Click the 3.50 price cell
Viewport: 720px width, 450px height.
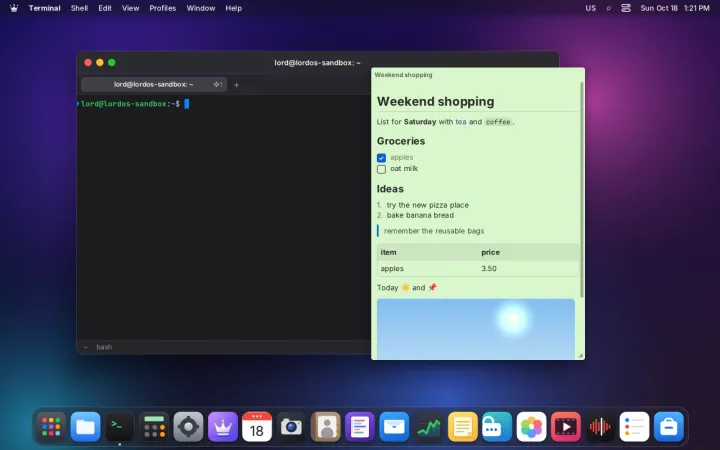[x=489, y=269]
